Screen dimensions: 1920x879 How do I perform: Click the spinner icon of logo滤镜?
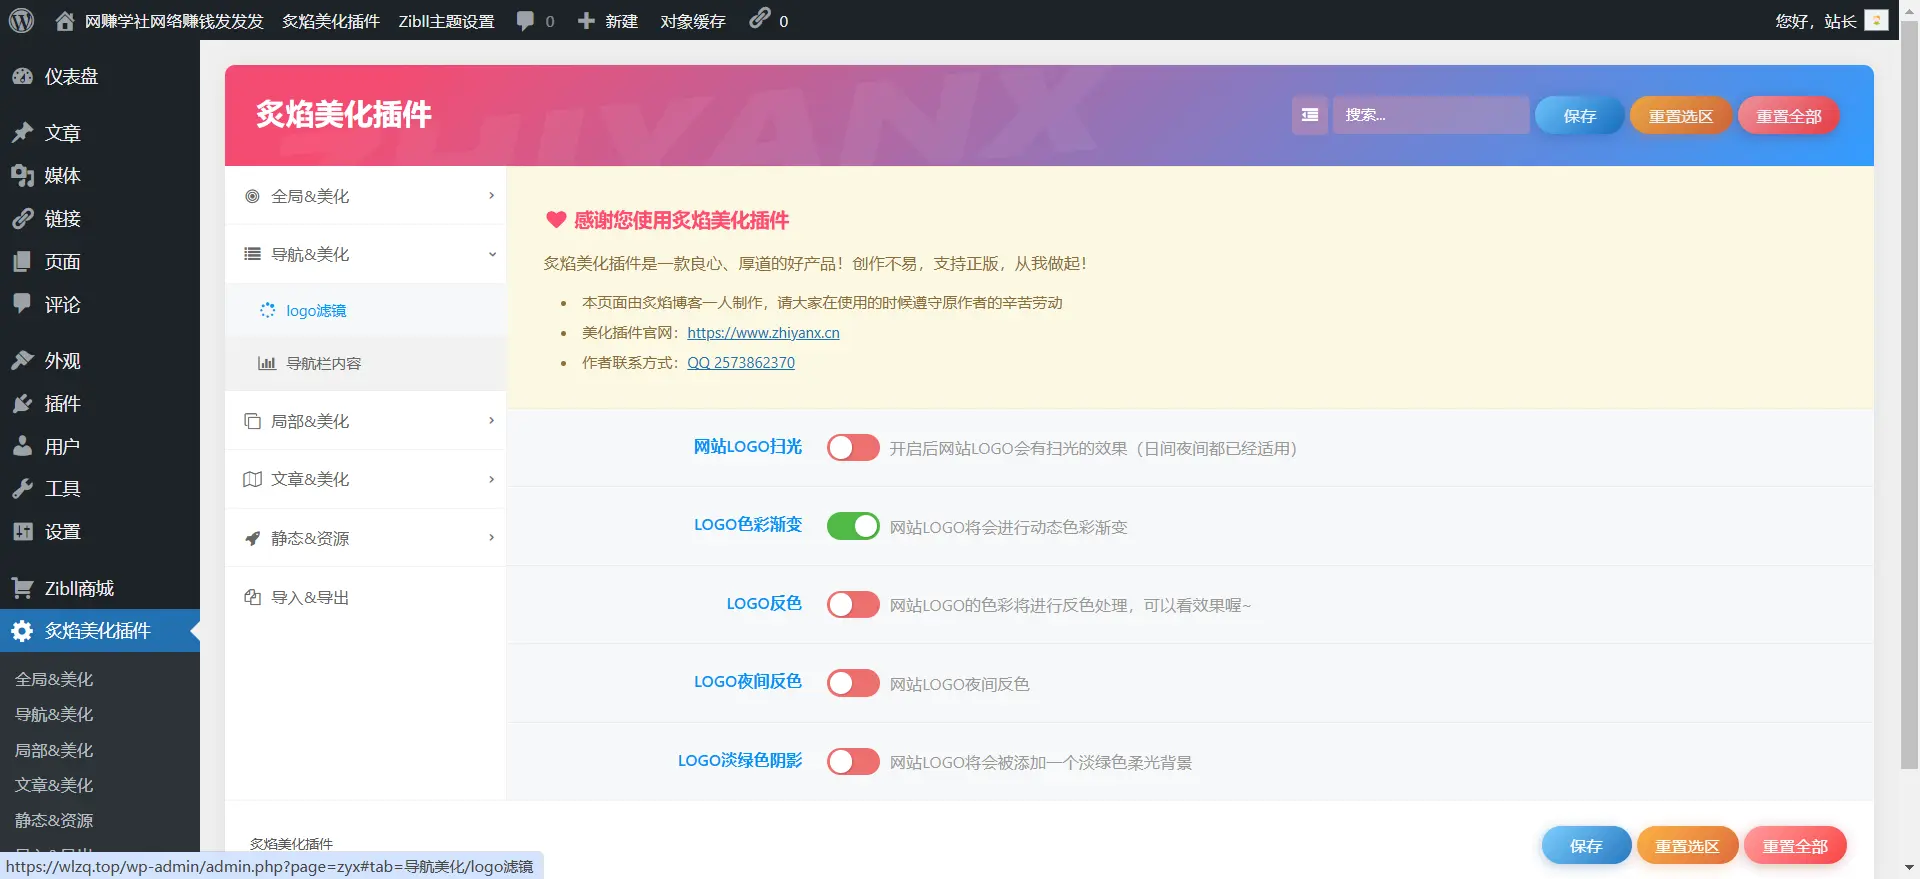(x=267, y=310)
